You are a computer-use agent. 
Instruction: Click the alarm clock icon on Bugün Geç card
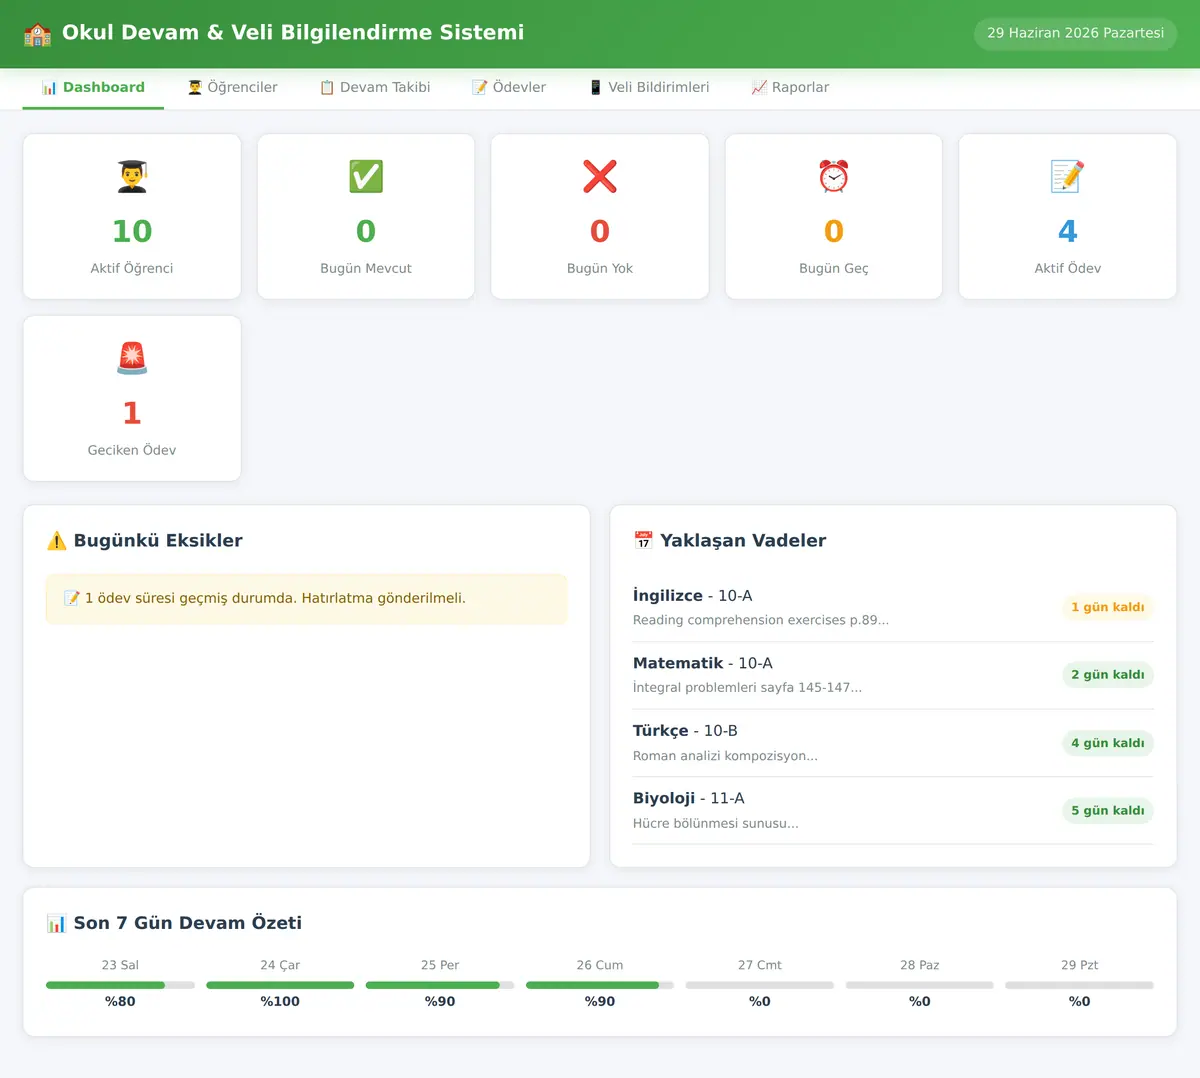834,176
